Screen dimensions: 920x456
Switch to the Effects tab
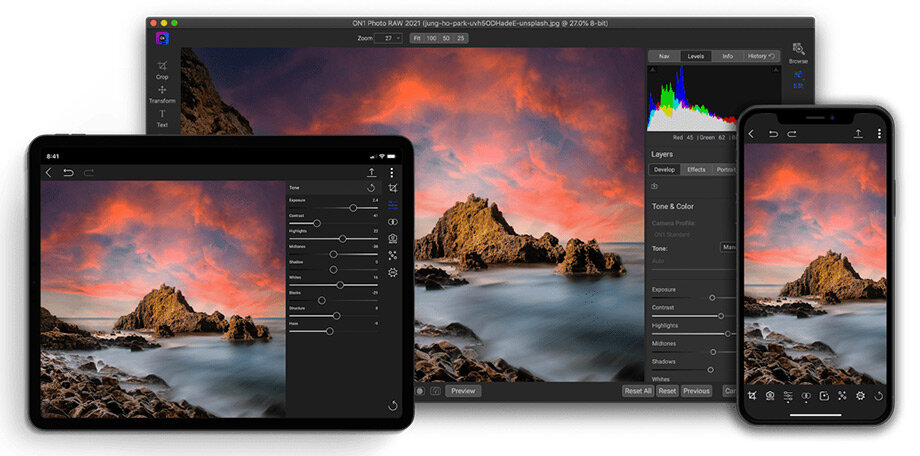pyautogui.click(x=696, y=170)
